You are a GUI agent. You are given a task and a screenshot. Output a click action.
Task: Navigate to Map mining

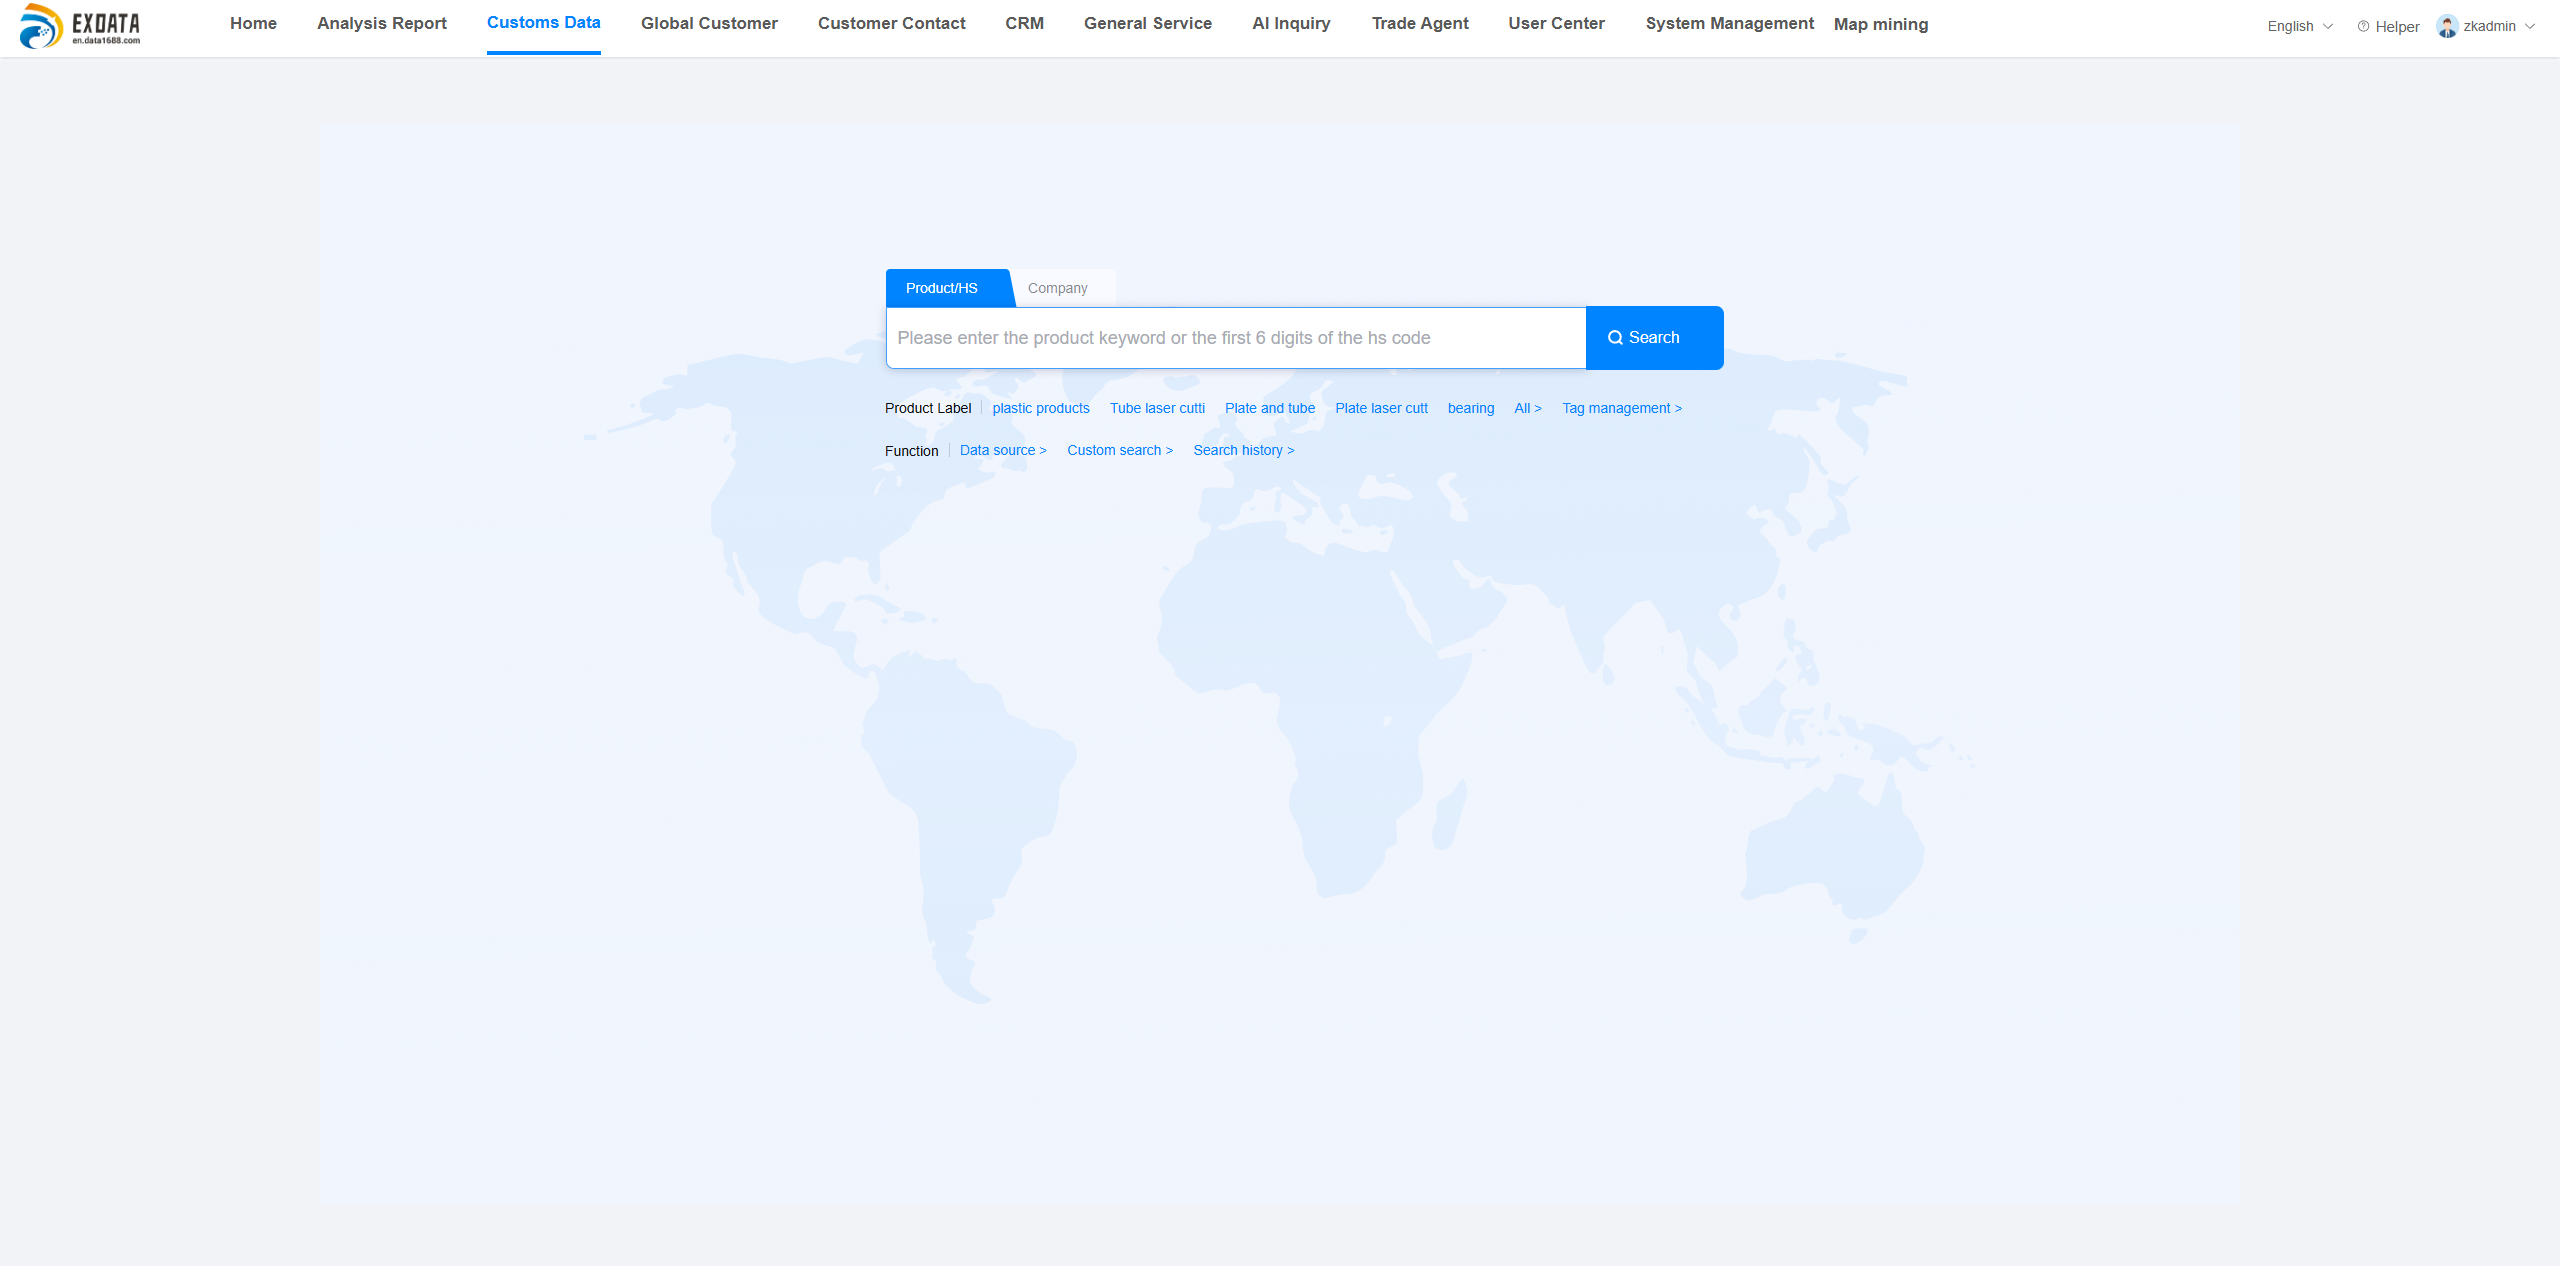(1880, 23)
